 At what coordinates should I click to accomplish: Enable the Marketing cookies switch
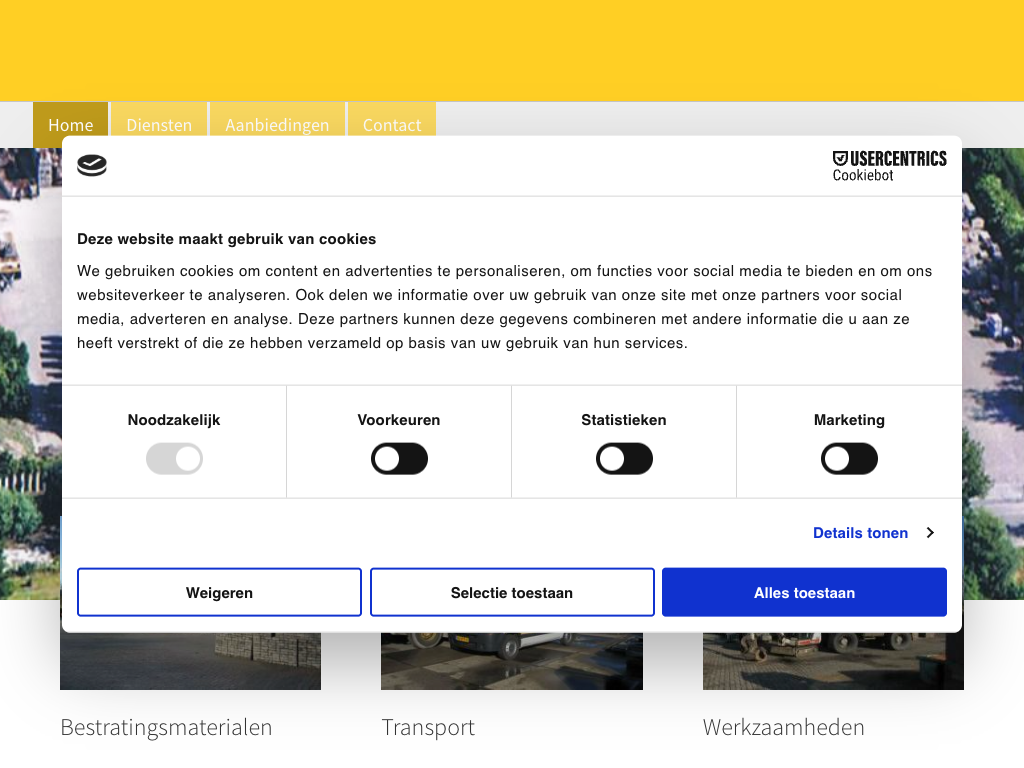849,460
